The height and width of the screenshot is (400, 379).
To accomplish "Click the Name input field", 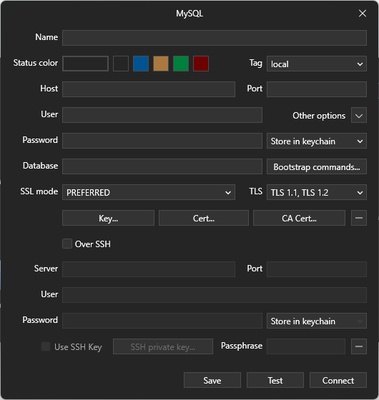I will click(214, 38).
